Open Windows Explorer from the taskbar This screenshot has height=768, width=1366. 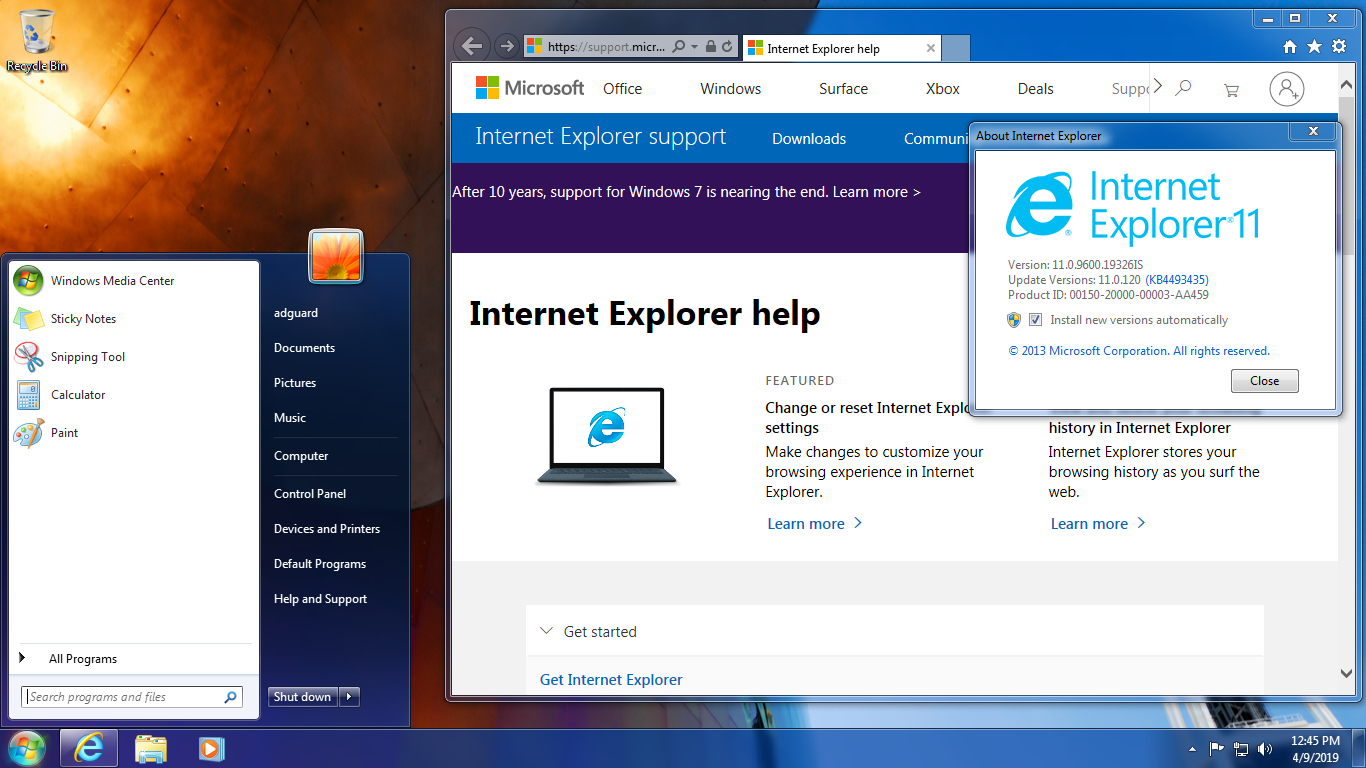click(151, 748)
